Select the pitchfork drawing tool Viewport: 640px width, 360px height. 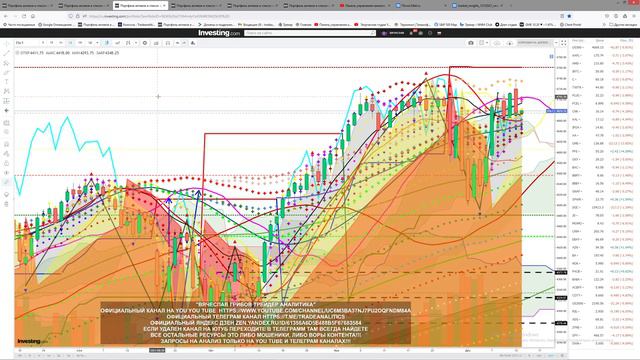[x=6, y=63]
